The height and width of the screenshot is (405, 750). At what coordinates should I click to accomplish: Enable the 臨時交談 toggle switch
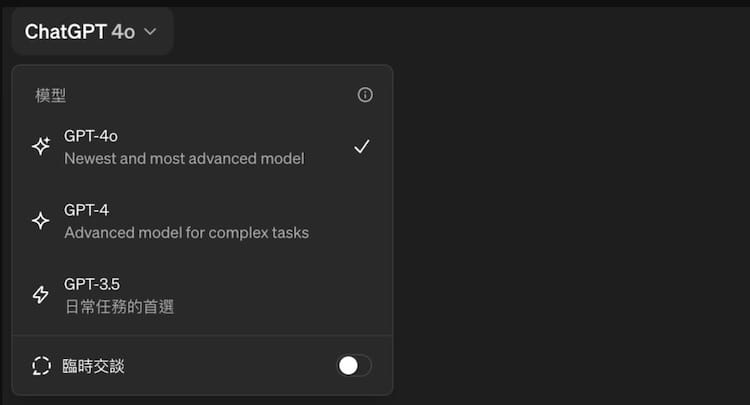tap(354, 366)
